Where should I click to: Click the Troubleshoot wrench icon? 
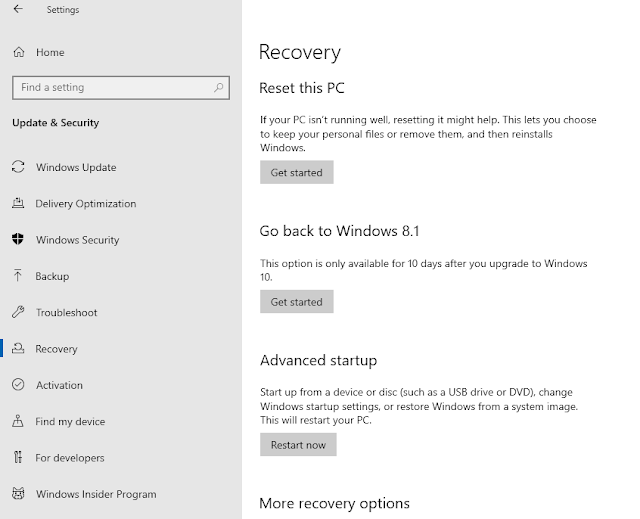pyautogui.click(x=18, y=312)
